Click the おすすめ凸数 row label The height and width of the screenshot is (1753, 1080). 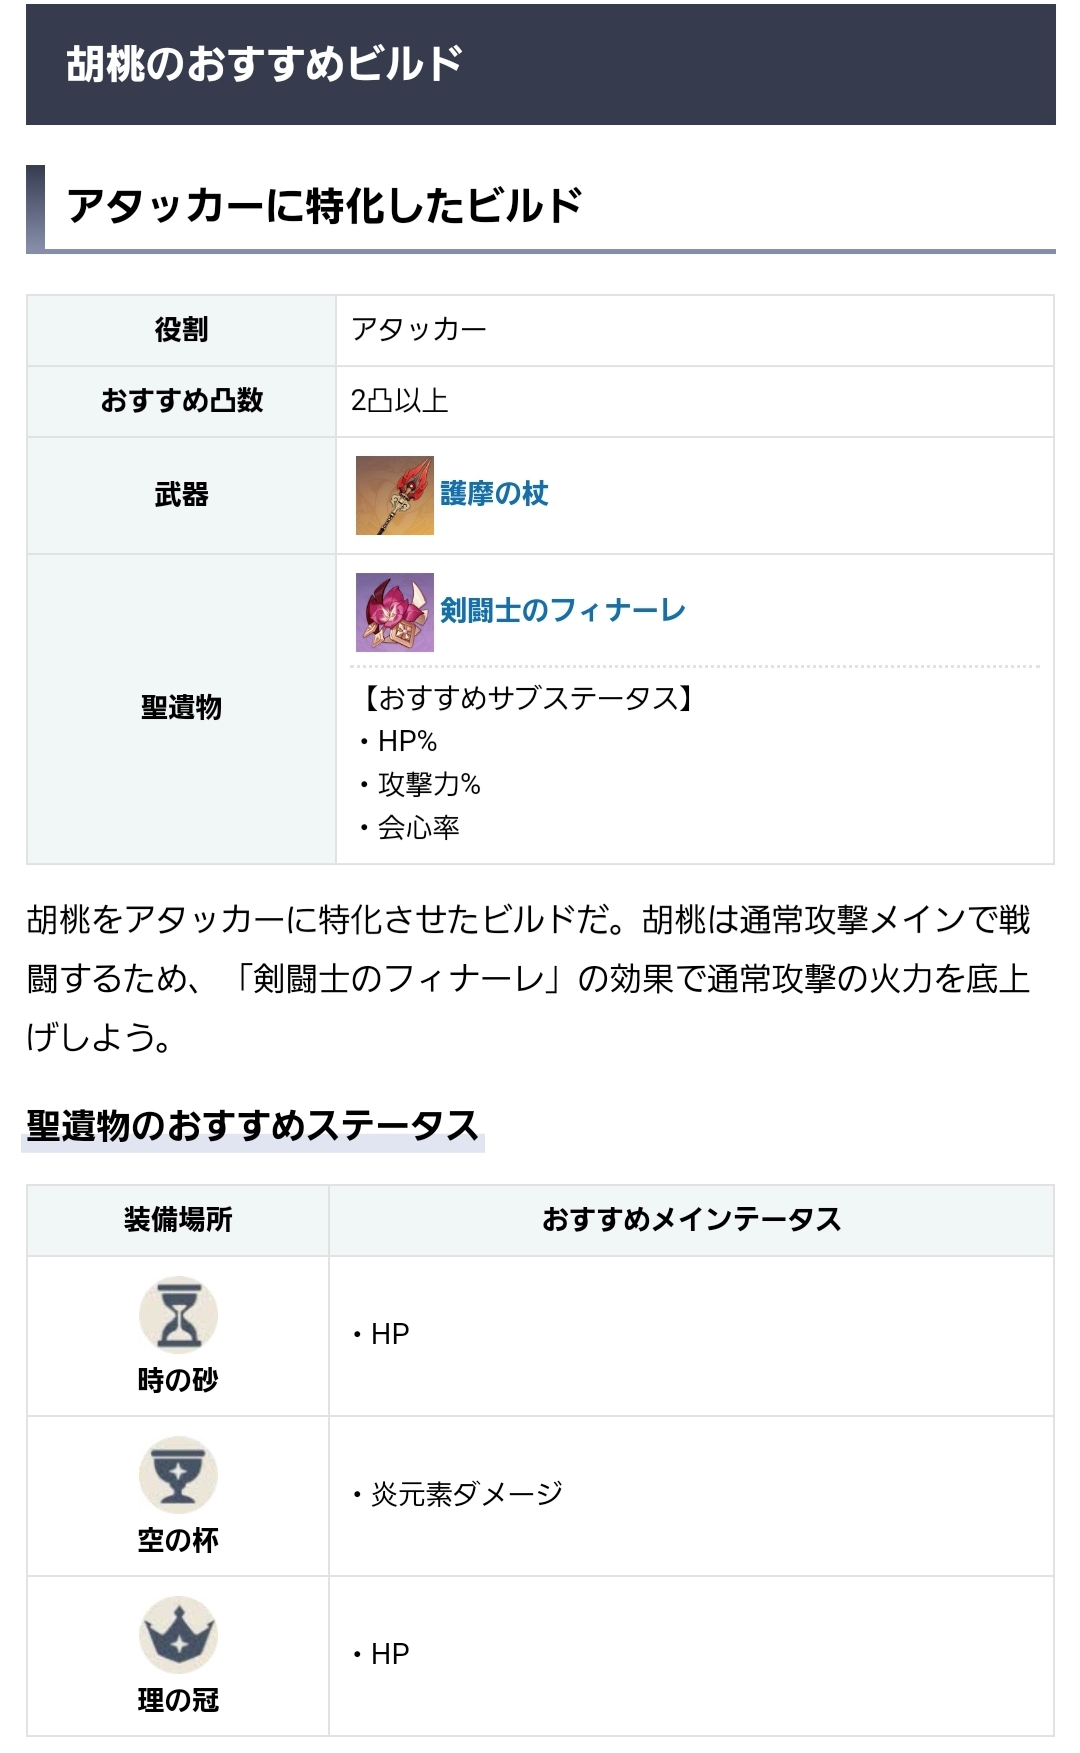(181, 401)
